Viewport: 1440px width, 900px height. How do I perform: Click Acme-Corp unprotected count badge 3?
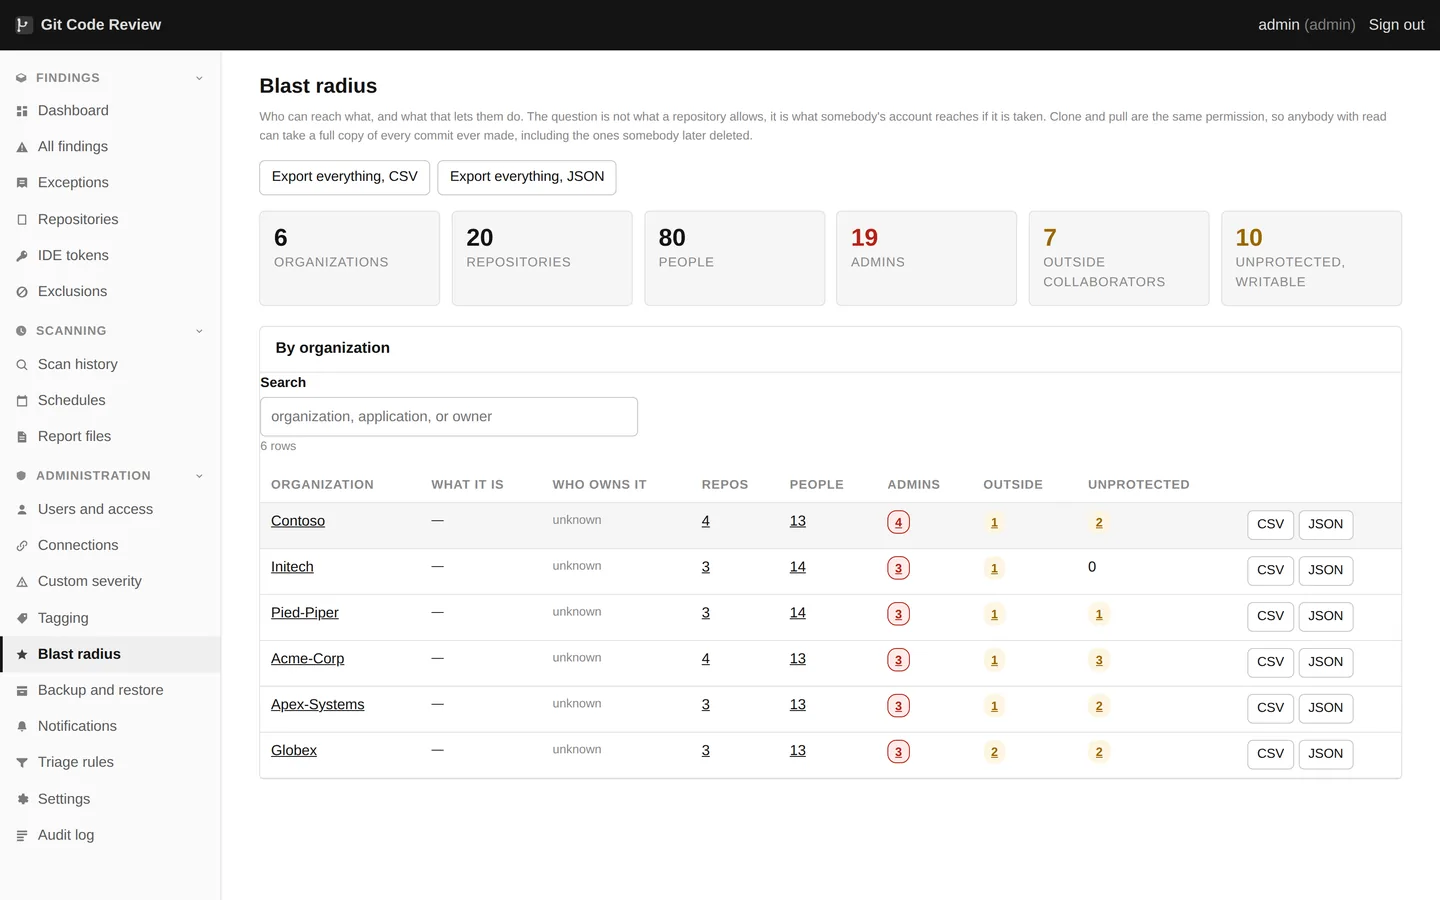(1099, 660)
